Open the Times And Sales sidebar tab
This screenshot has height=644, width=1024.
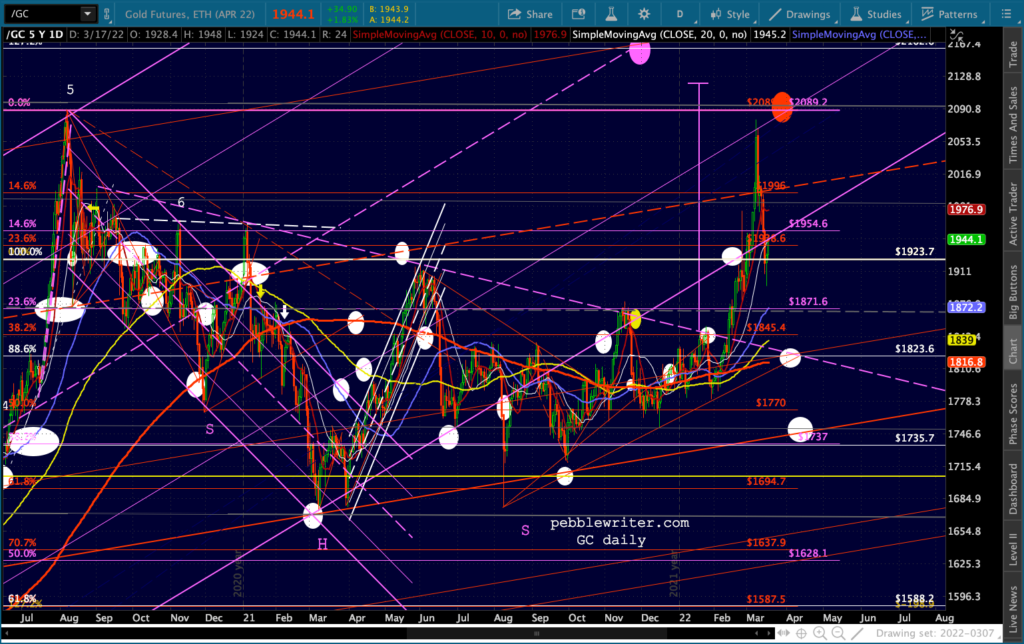pos(1013,125)
